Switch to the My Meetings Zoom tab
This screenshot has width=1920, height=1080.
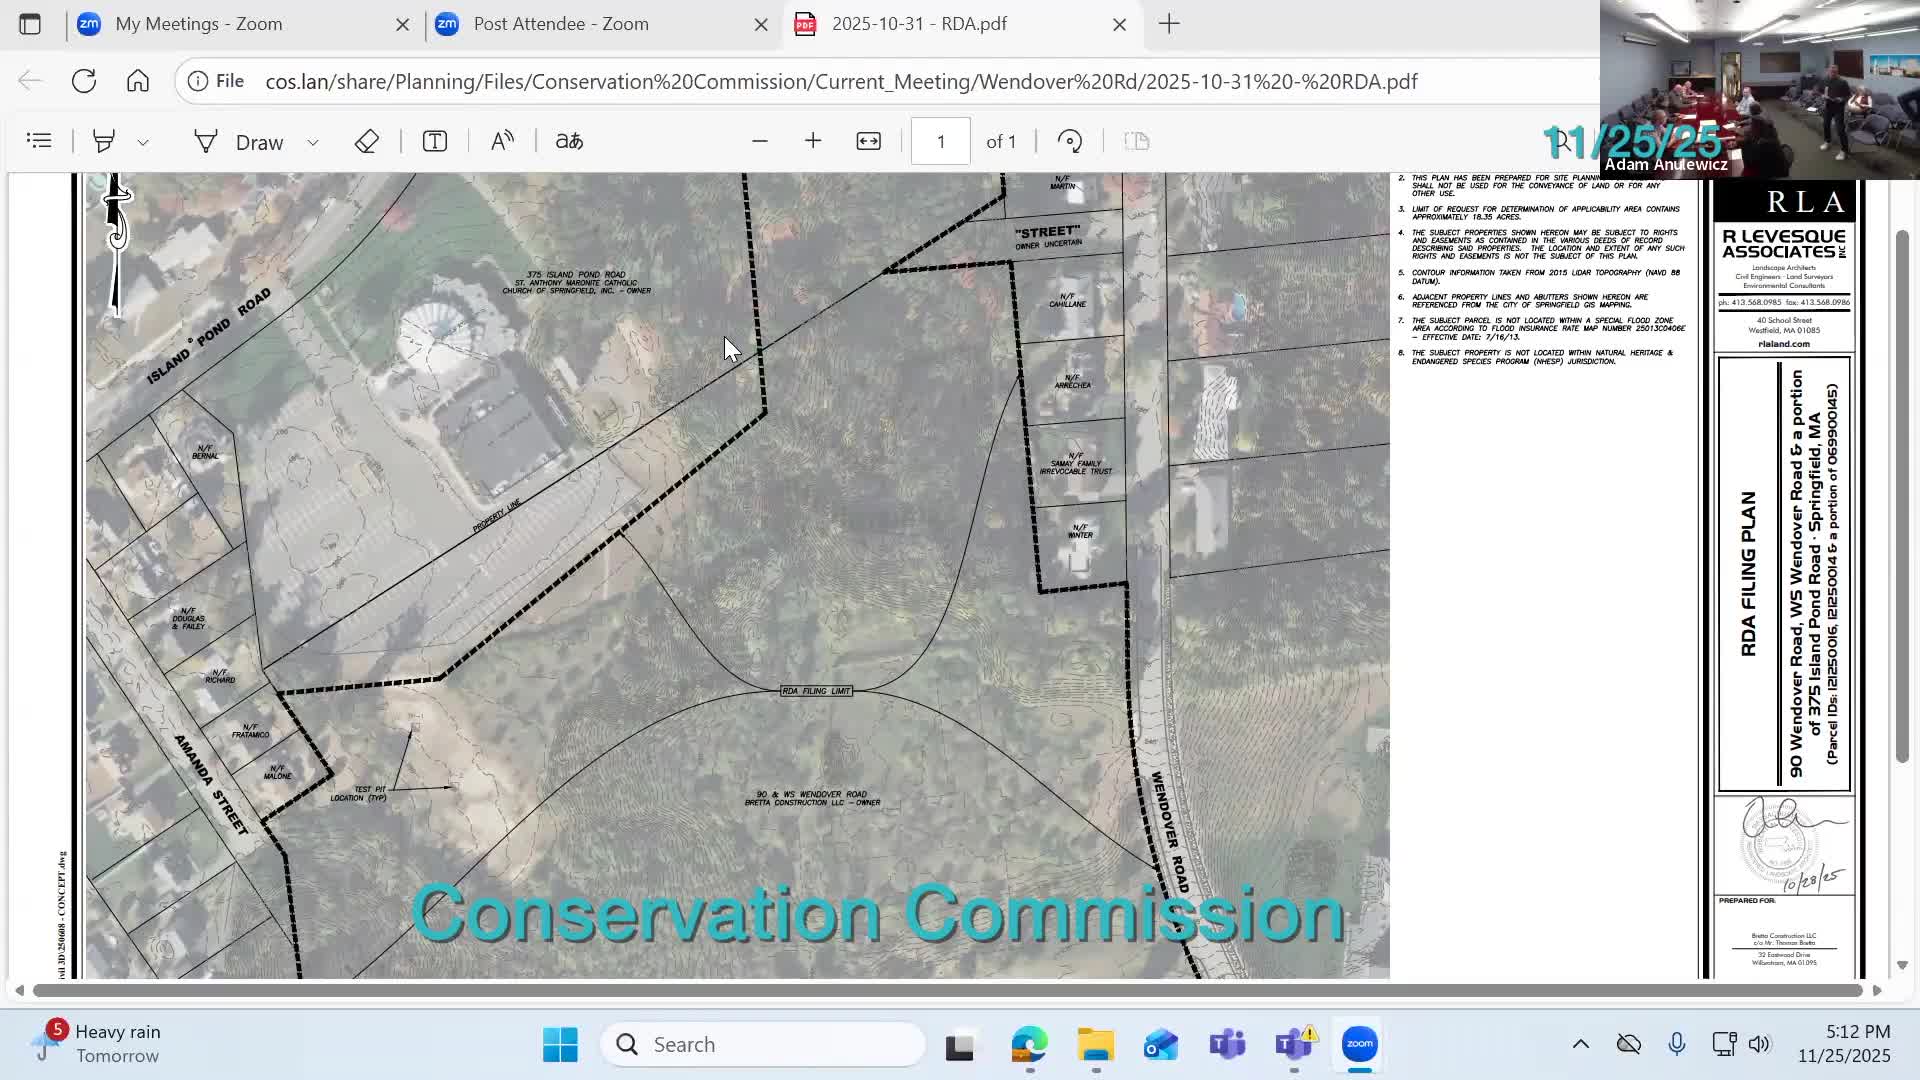200,24
